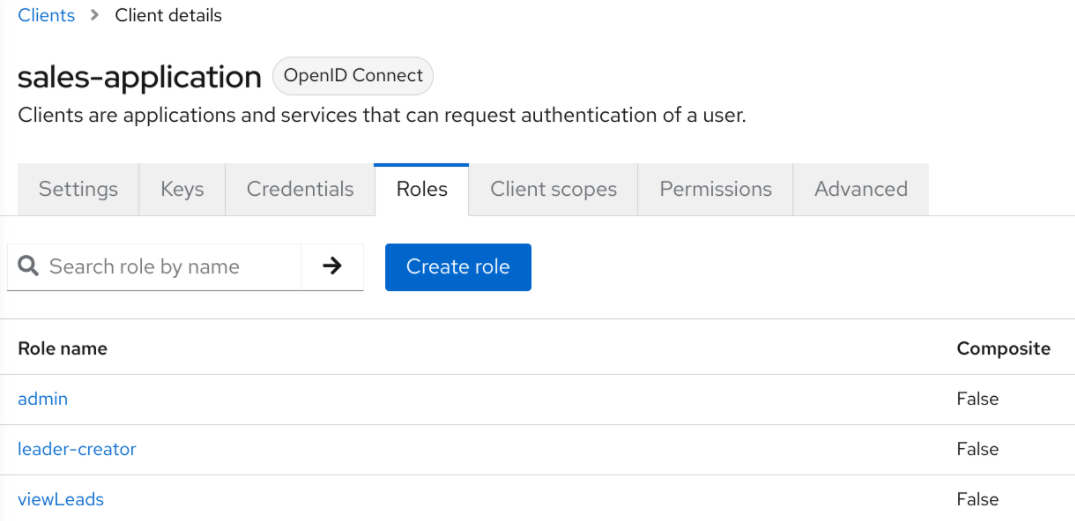Image resolution: width=1075 pixels, height=521 pixels.
Task: Open the Client scopes tab
Action: 553,189
